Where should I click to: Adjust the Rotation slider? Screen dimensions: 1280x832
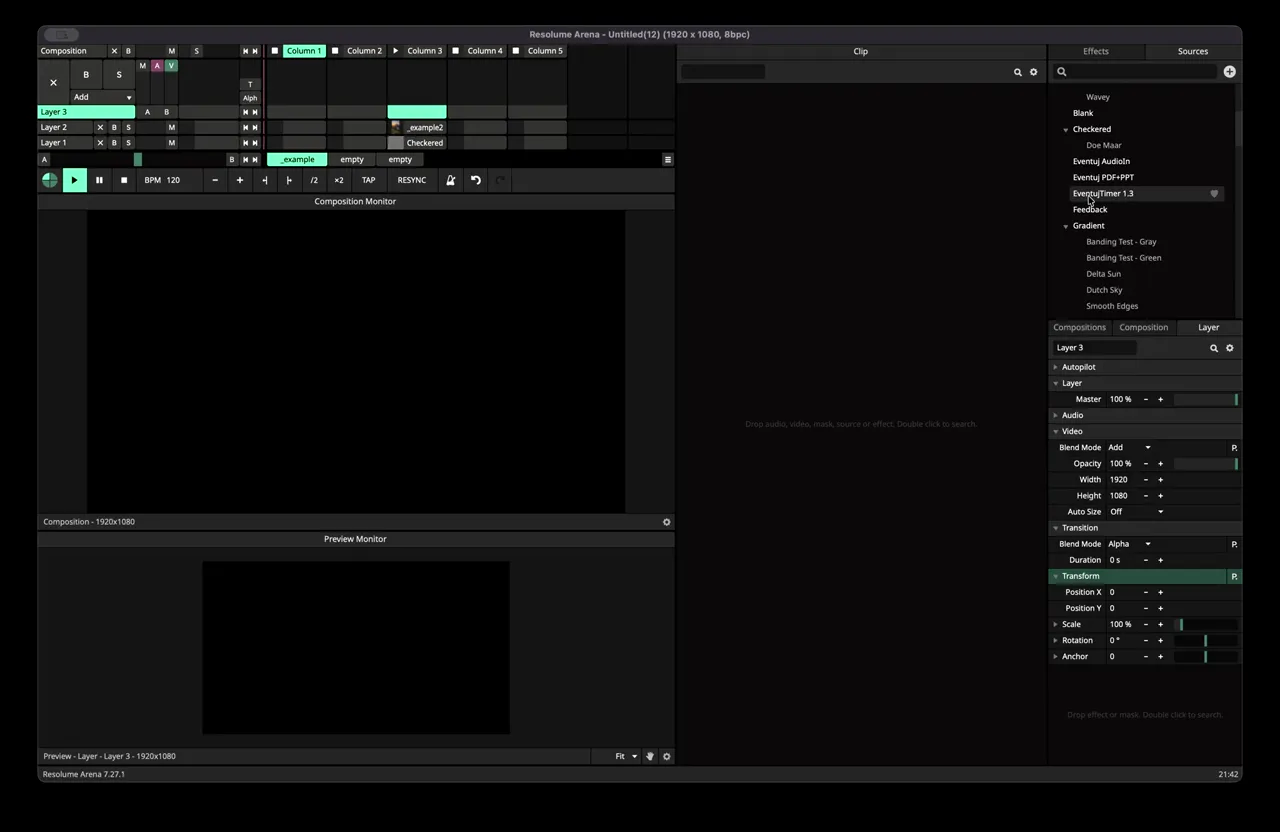(1206, 641)
